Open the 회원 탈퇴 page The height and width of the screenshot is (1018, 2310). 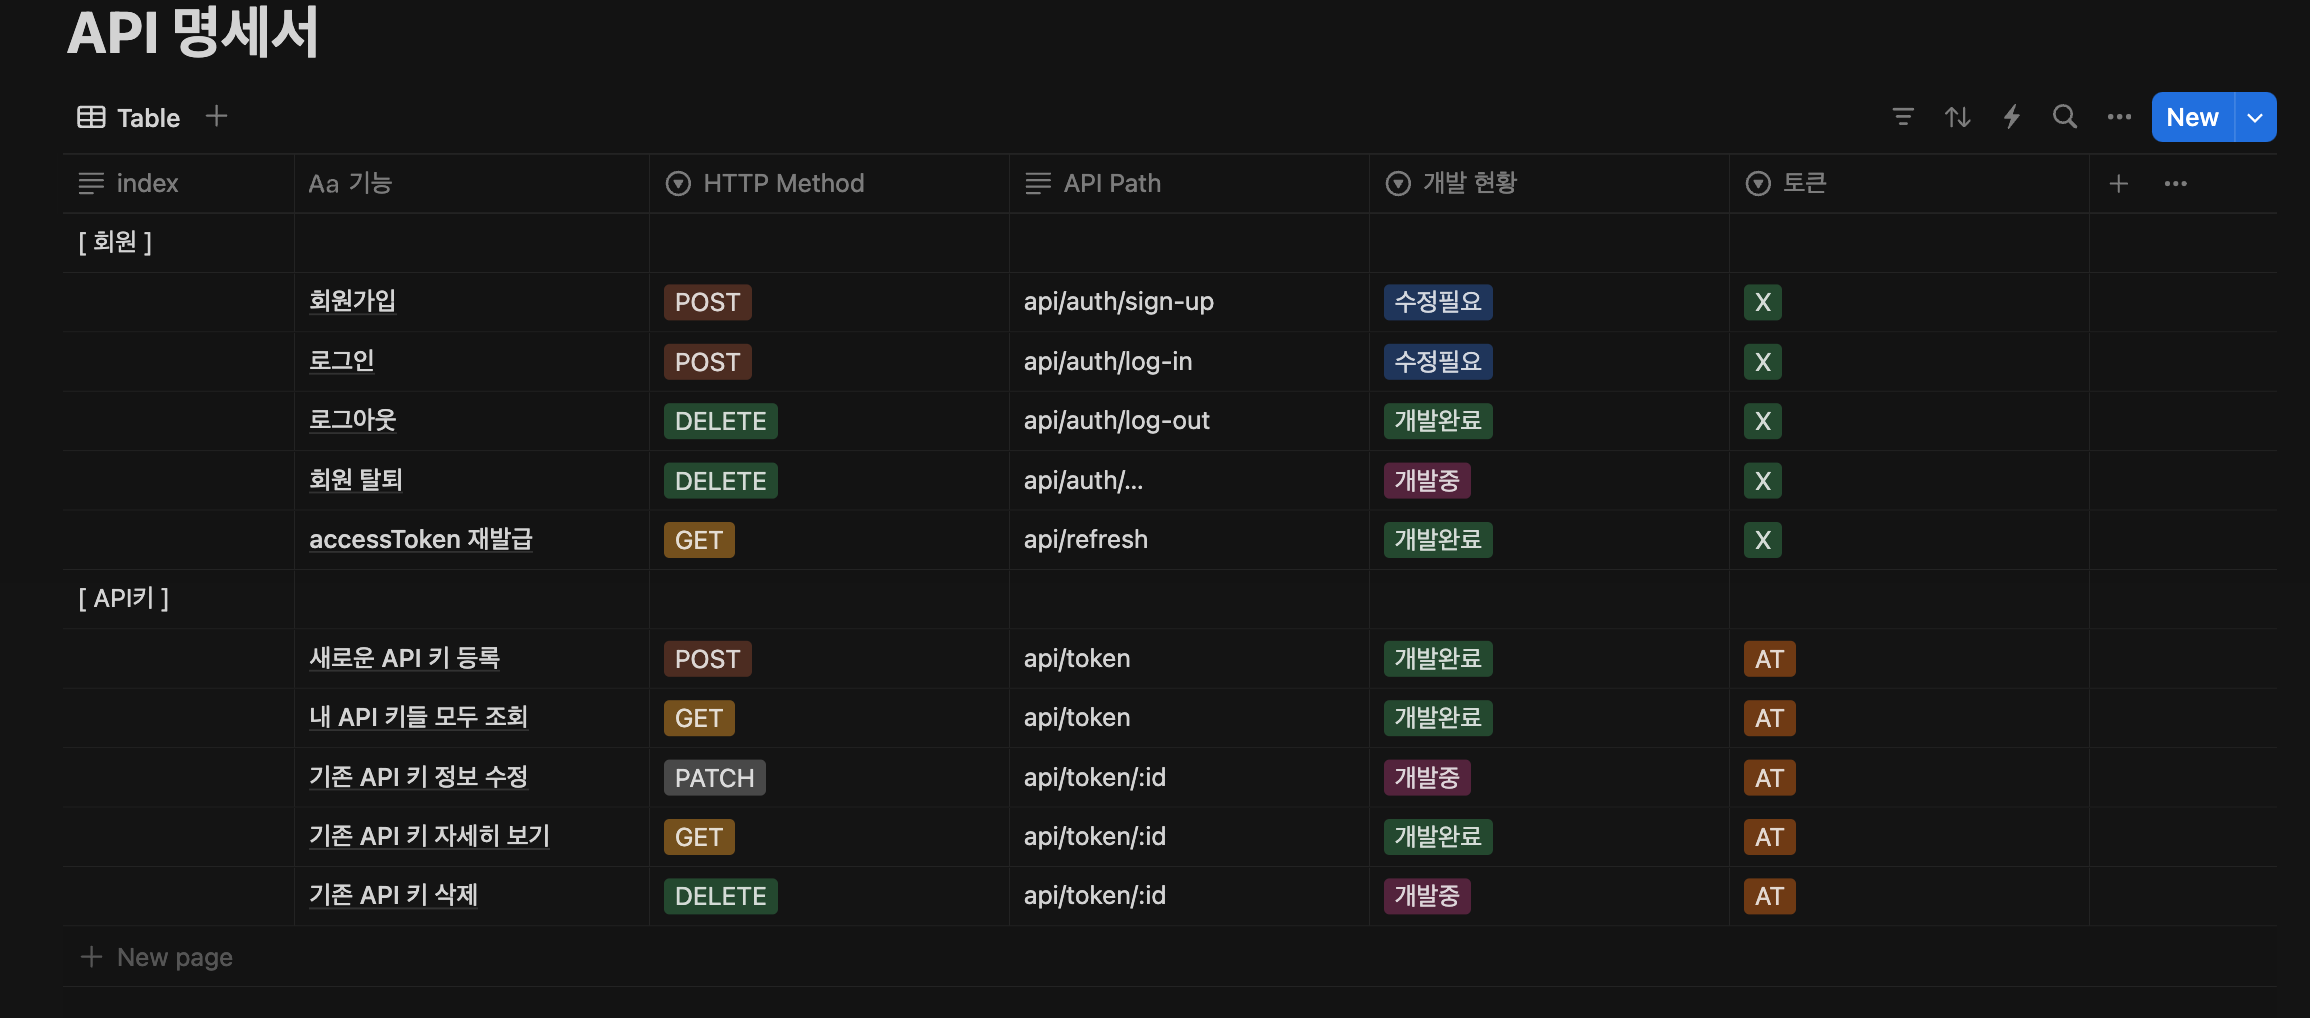point(355,480)
